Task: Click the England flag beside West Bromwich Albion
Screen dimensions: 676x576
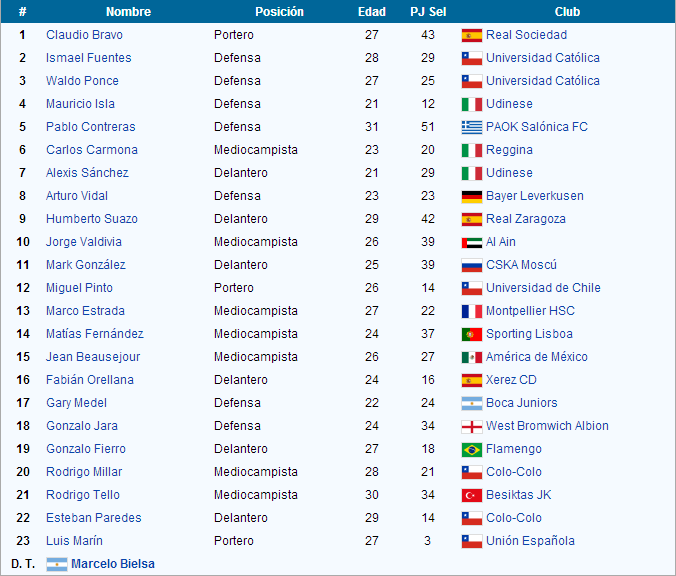Action: (472, 426)
